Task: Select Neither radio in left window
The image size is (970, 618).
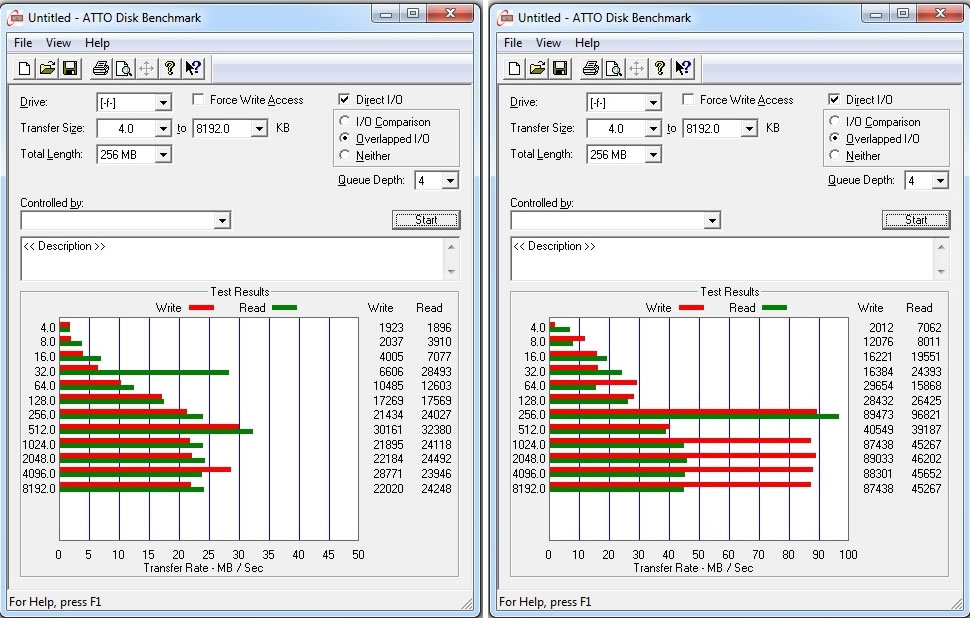Action: click(345, 155)
